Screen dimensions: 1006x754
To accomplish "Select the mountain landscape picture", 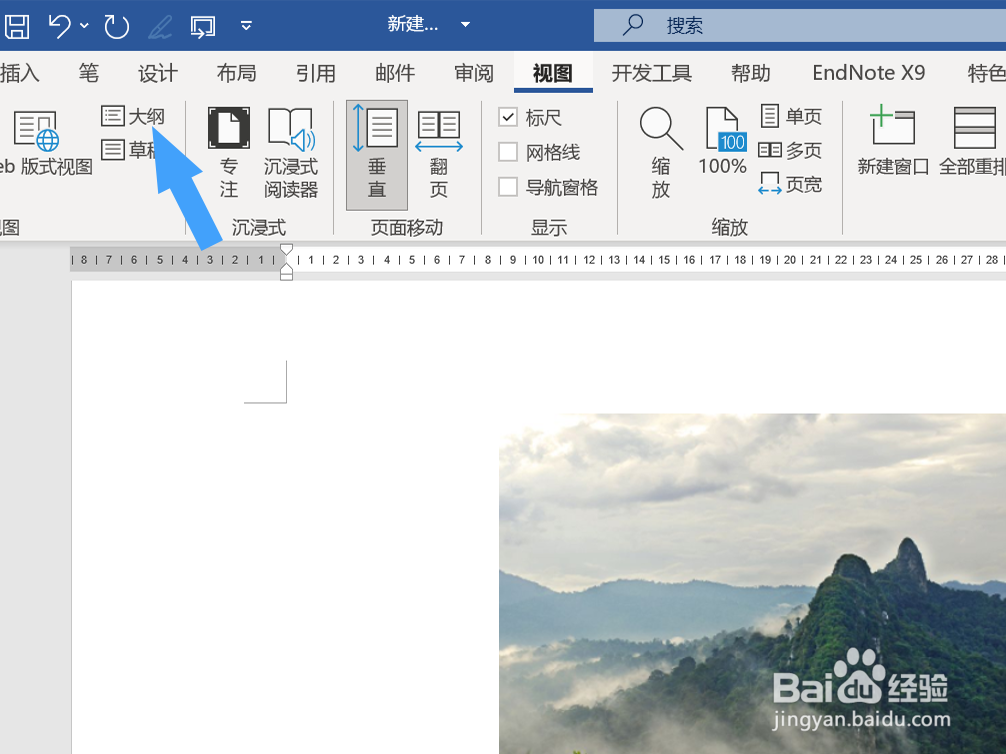I will point(752,584).
